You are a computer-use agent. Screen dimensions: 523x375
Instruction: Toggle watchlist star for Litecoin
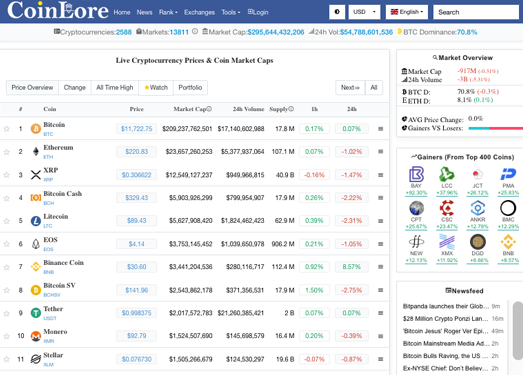point(6,221)
